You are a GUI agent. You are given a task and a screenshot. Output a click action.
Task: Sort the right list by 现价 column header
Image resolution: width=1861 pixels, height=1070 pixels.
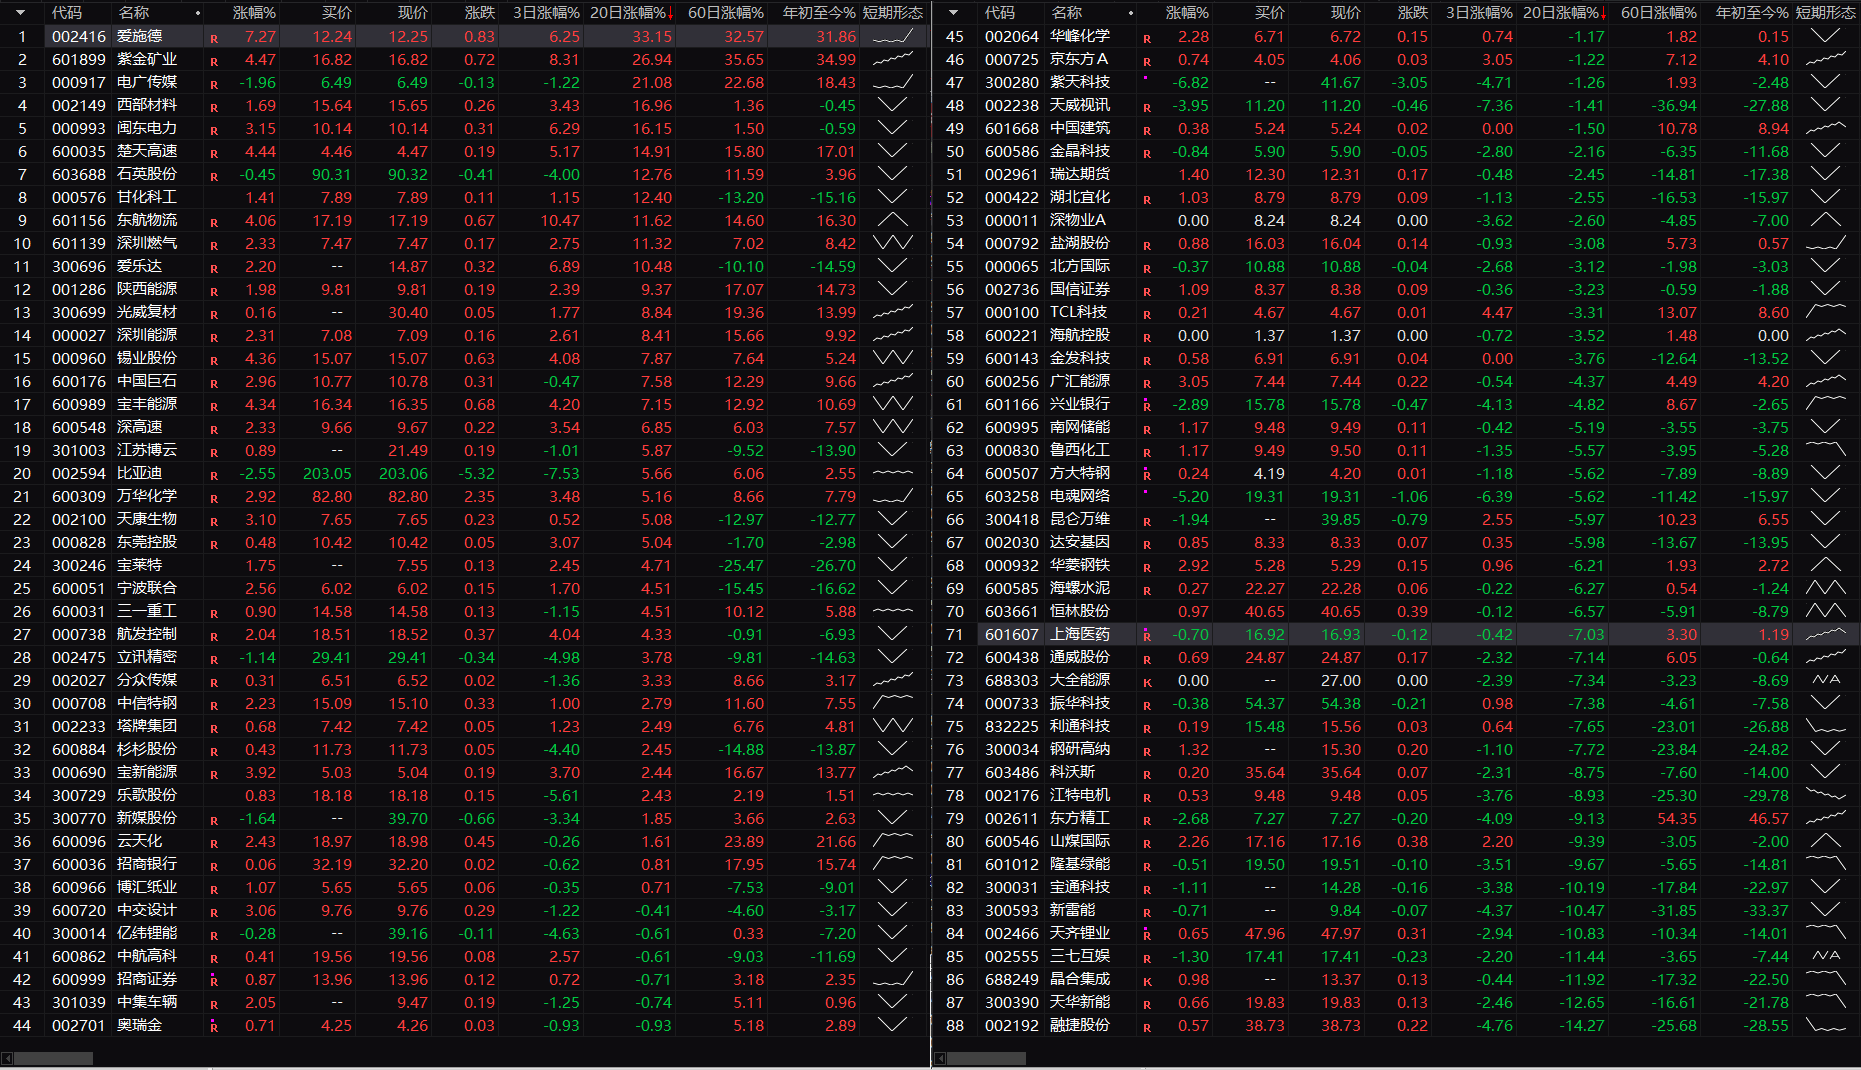[x=1346, y=13]
